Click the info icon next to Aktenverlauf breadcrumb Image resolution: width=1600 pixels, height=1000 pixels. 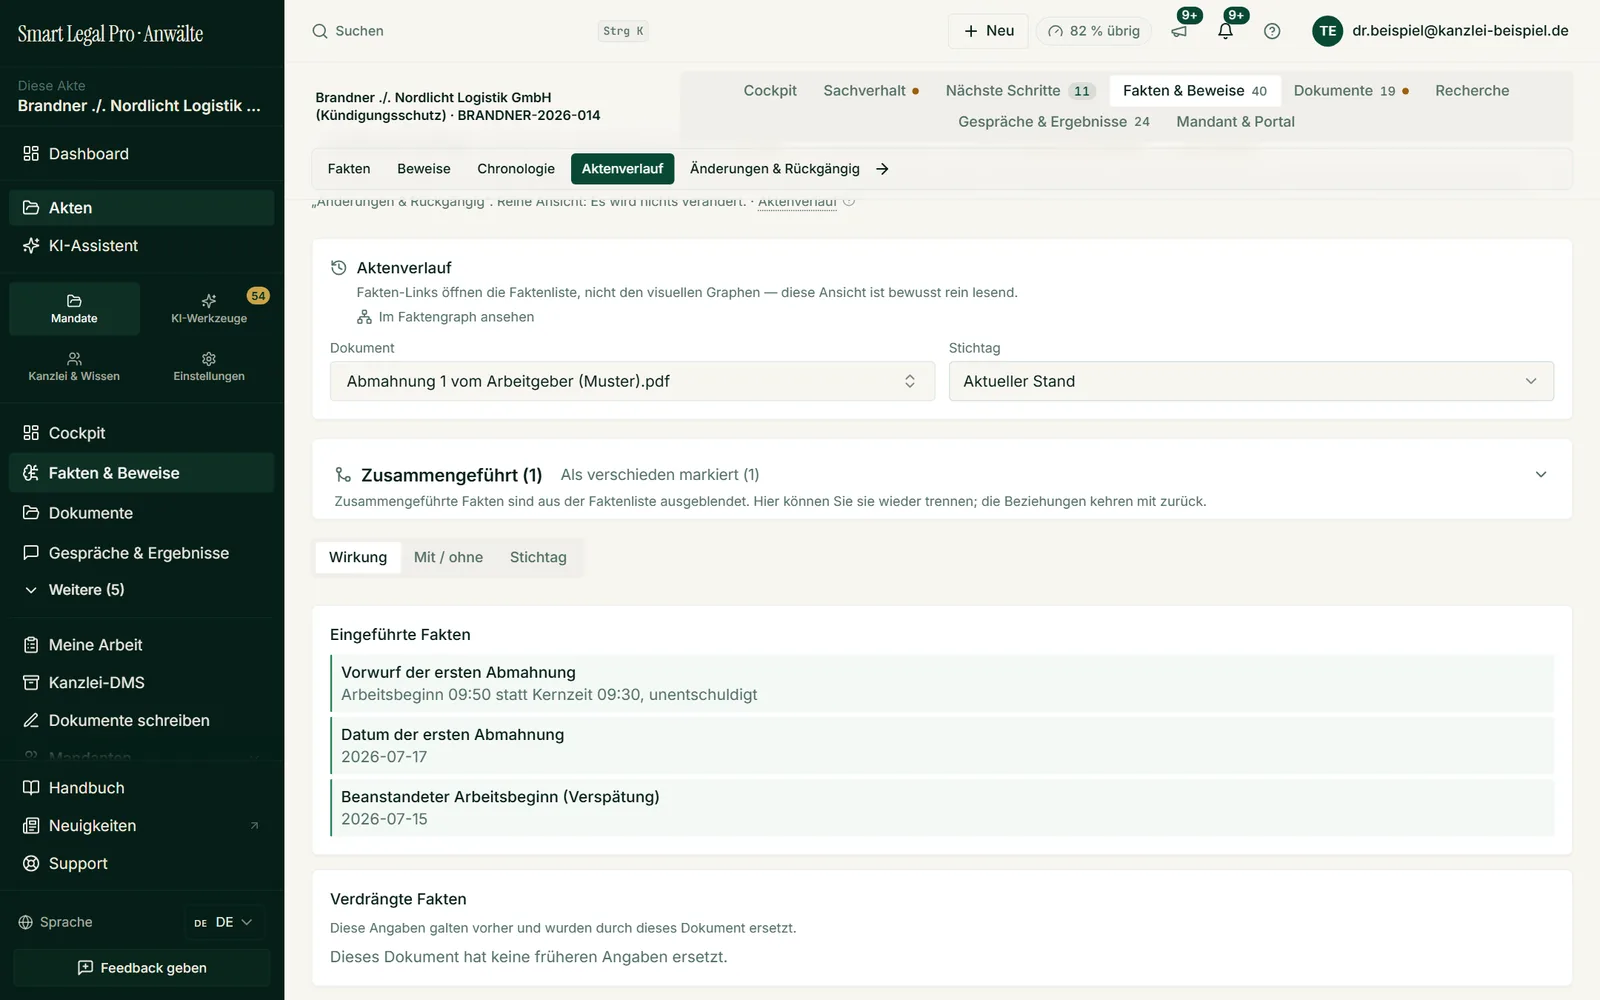(x=849, y=201)
